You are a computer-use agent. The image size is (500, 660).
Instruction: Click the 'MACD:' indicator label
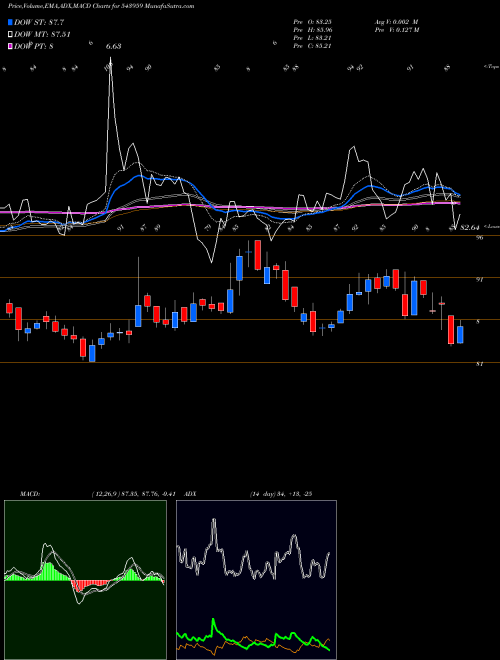[30, 494]
